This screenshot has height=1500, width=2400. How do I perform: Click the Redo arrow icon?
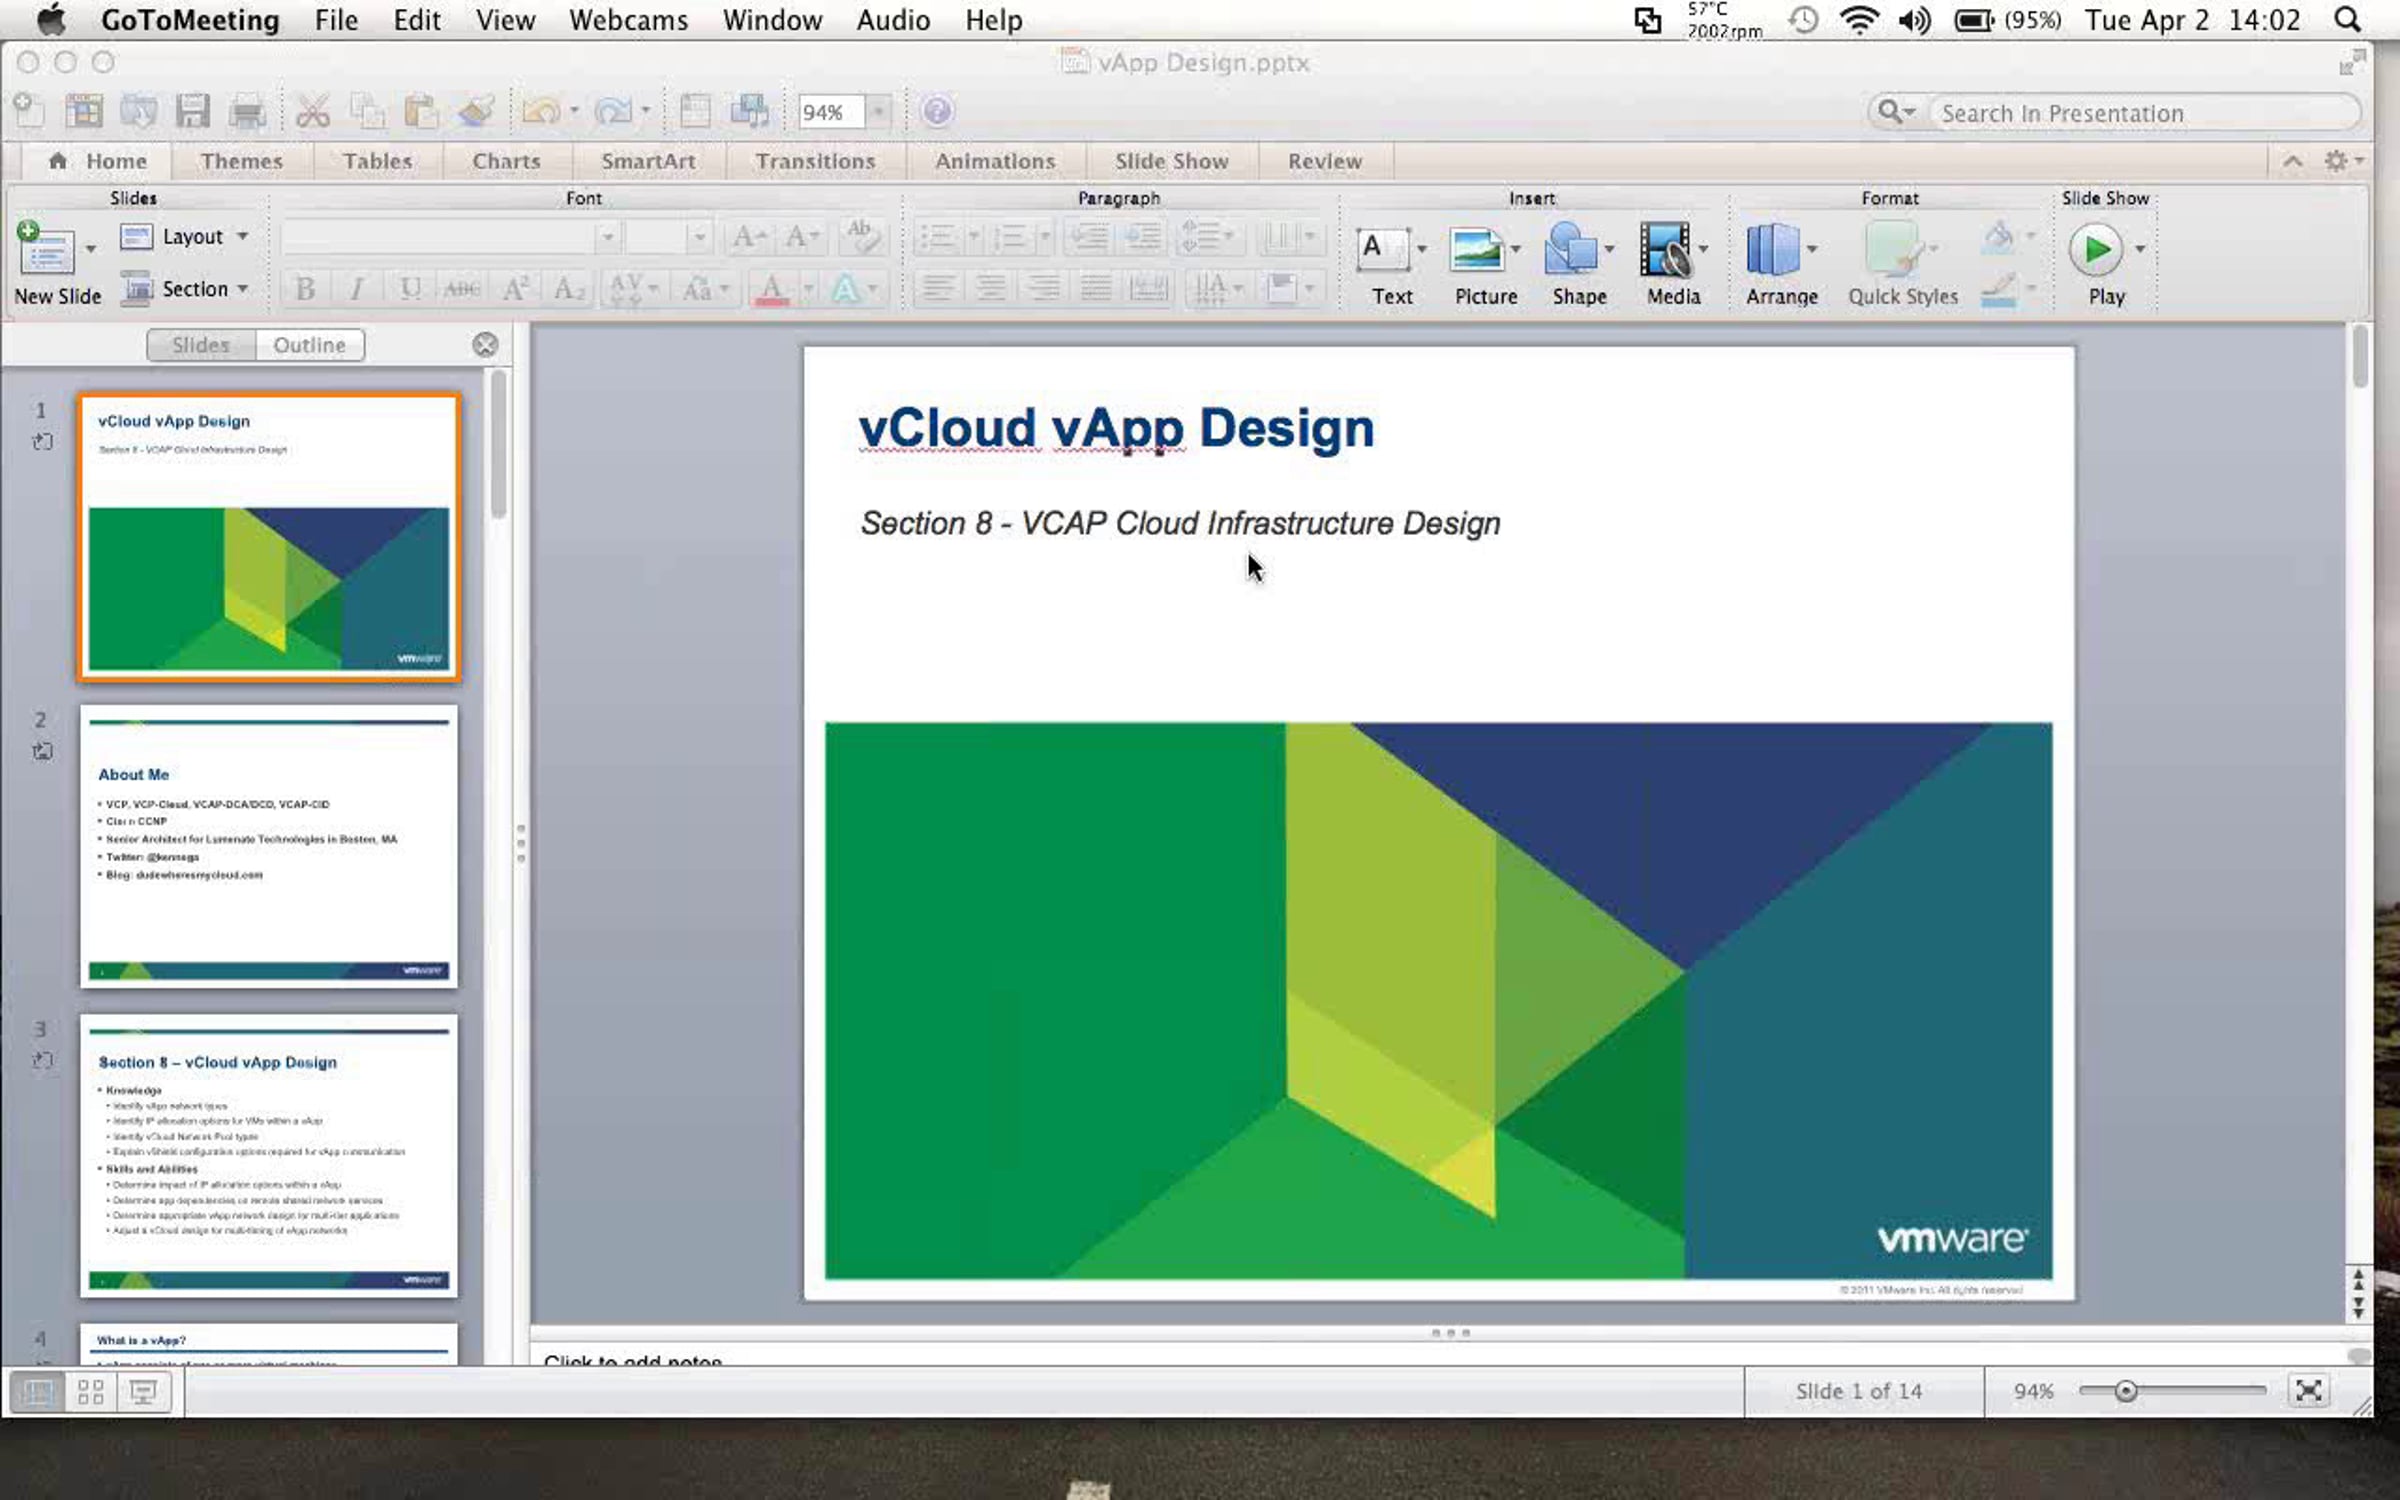[612, 111]
